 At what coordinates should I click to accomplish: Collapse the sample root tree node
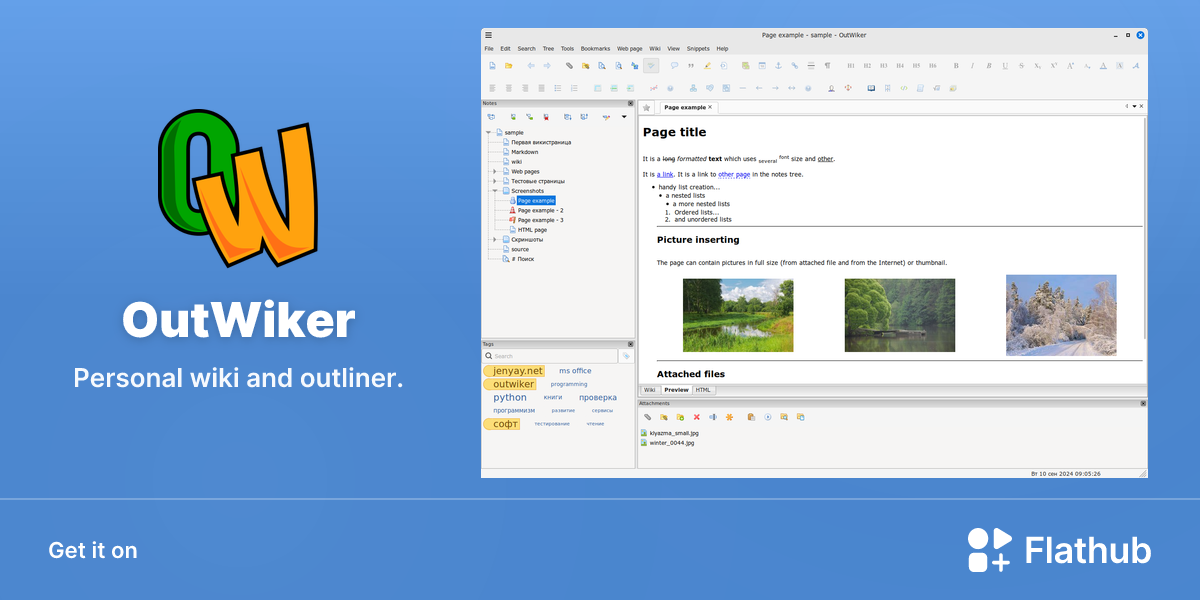(x=488, y=132)
